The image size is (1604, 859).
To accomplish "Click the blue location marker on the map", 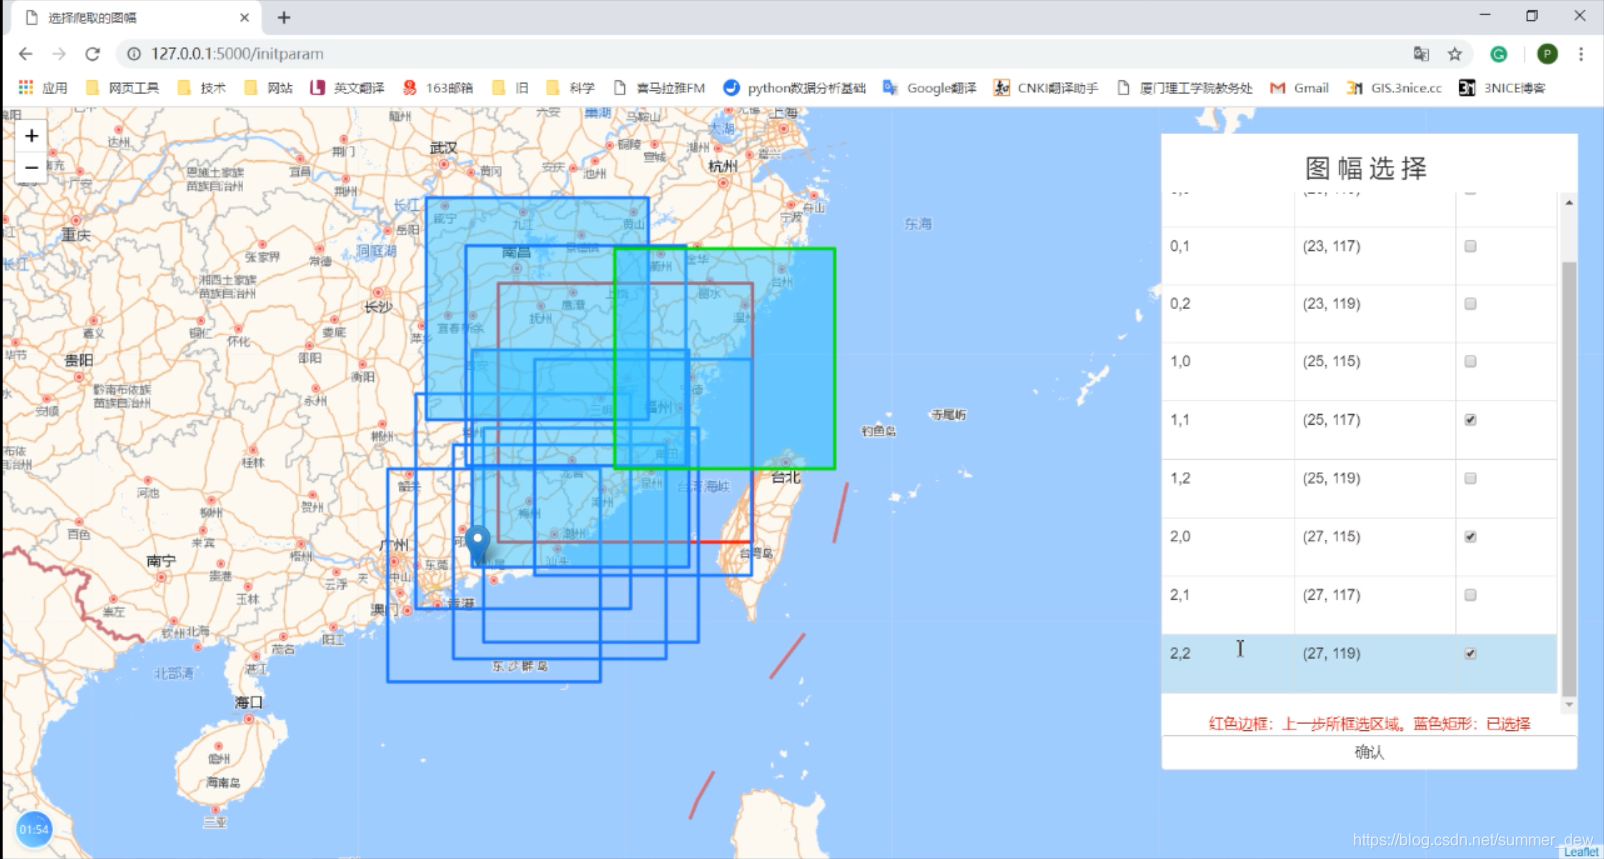I will click(479, 547).
